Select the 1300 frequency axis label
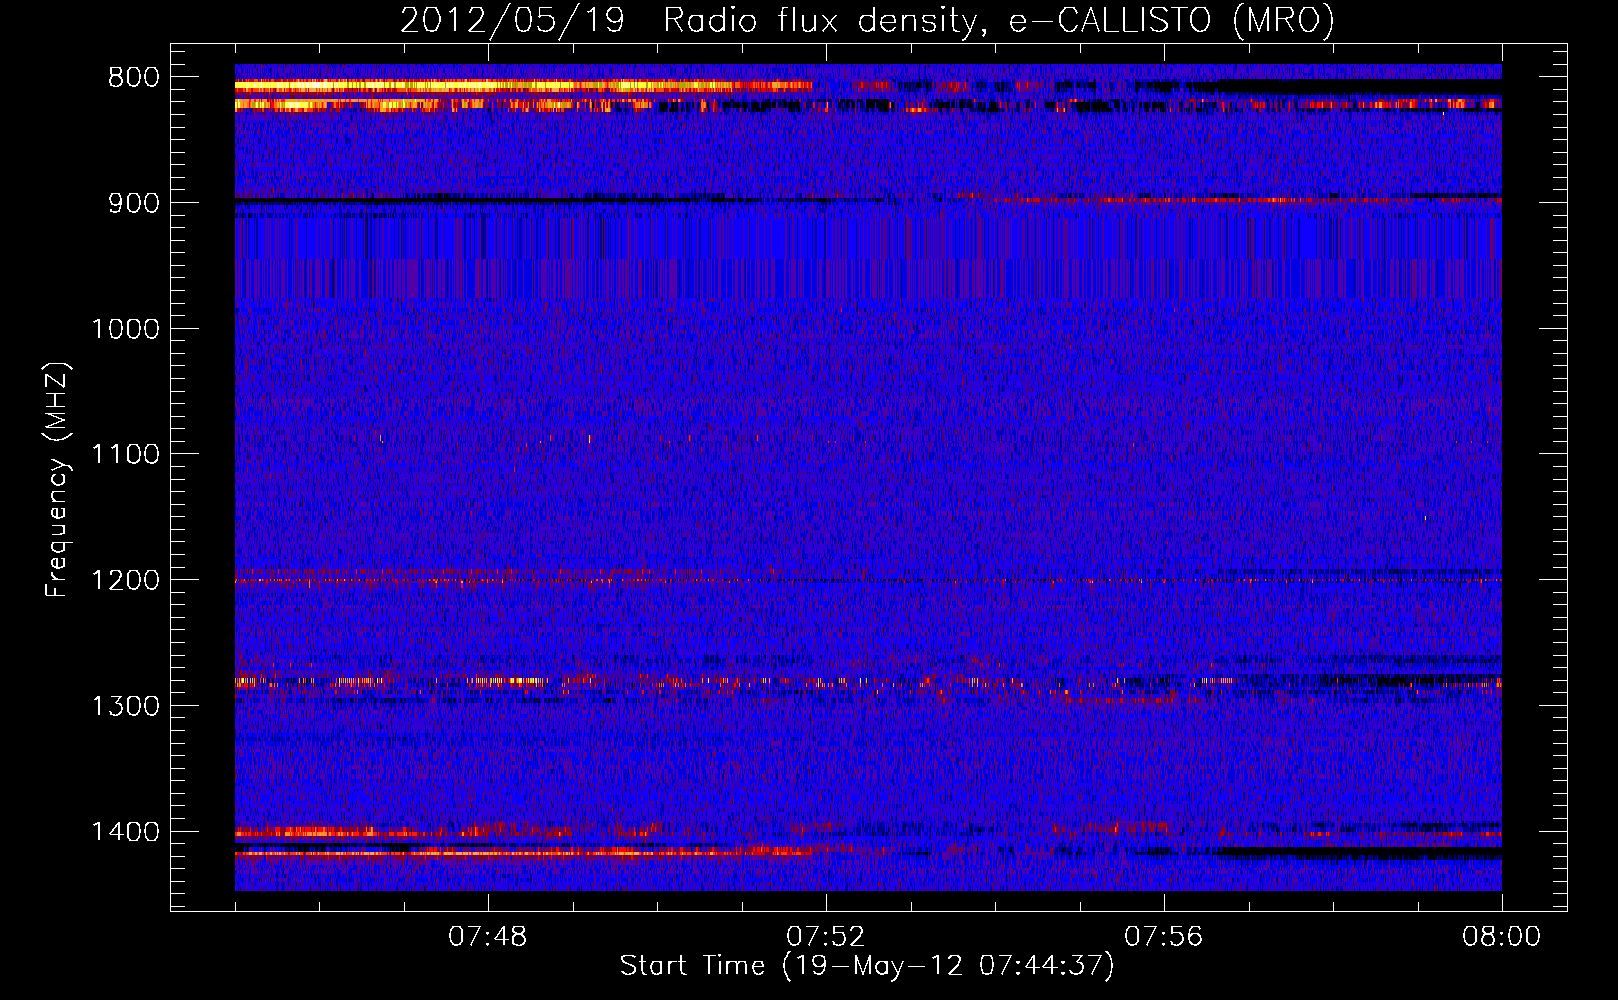The image size is (1618, 1000). [126, 706]
